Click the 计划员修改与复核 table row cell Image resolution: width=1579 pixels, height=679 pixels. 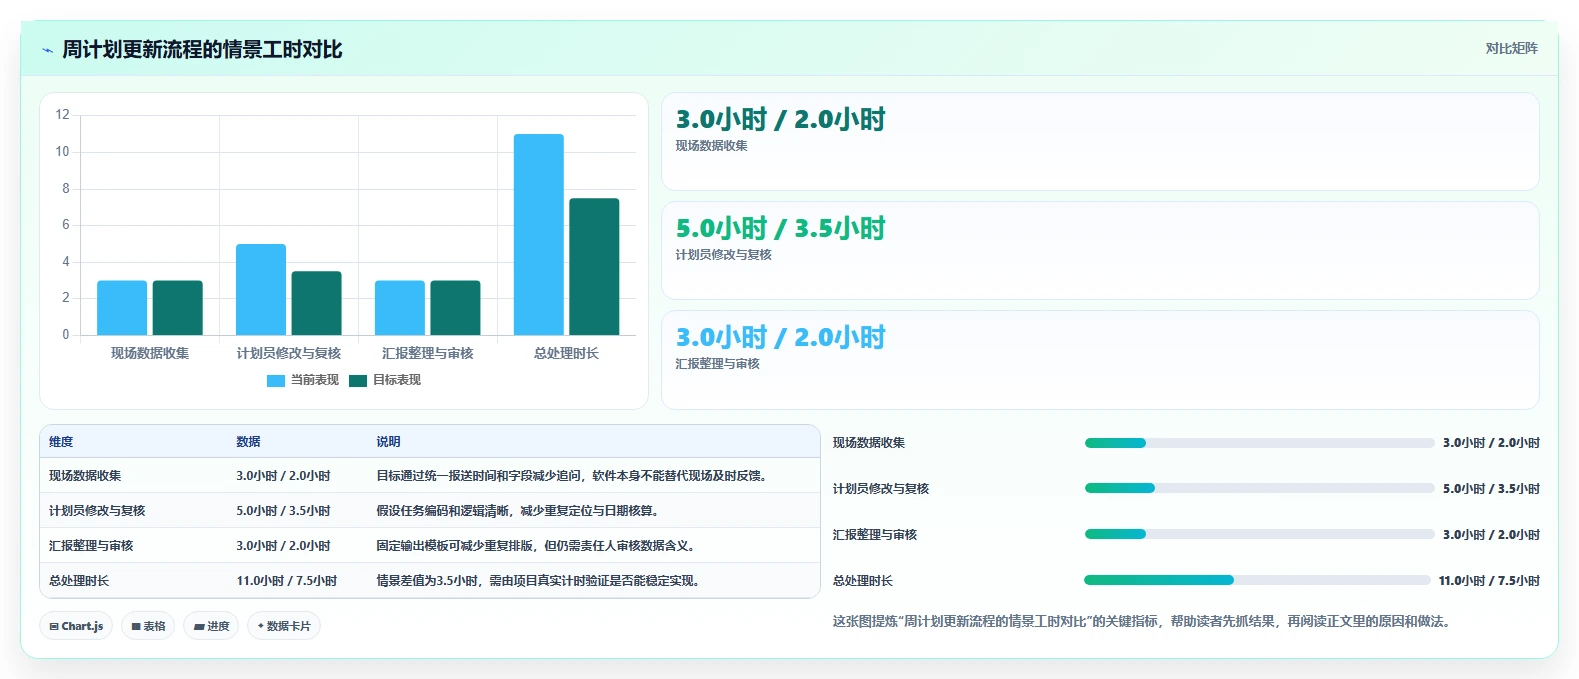pyautogui.click(x=97, y=511)
